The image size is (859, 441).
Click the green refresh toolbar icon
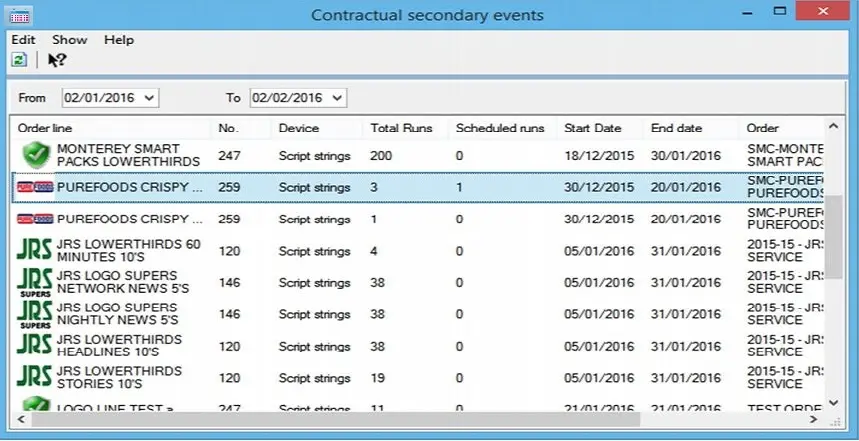click(x=19, y=60)
